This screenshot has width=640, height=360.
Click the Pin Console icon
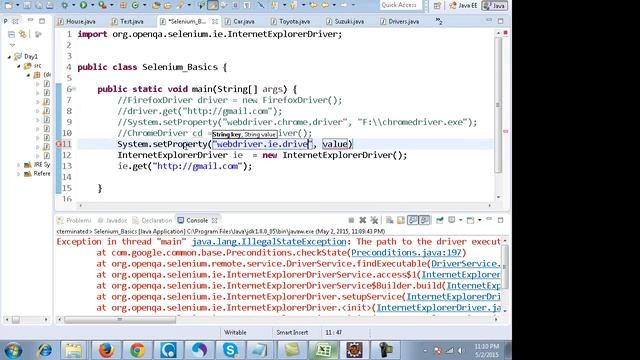click(x=440, y=220)
